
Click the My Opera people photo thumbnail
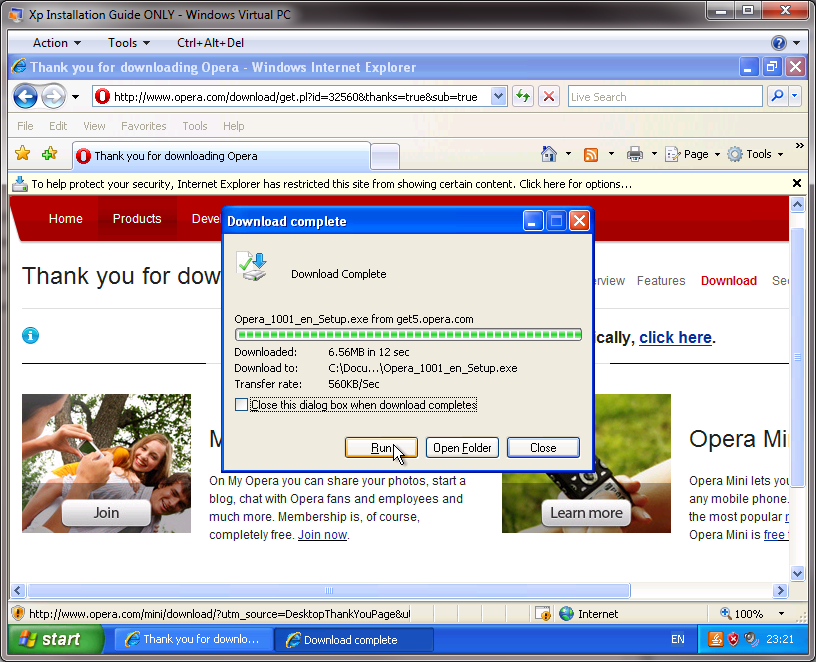click(106, 463)
